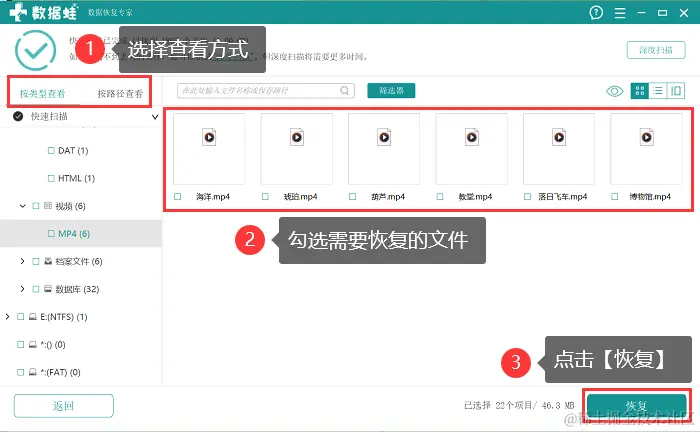700x432 pixels.
Task: Open the help question-mark icon
Action: (x=596, y=12)
